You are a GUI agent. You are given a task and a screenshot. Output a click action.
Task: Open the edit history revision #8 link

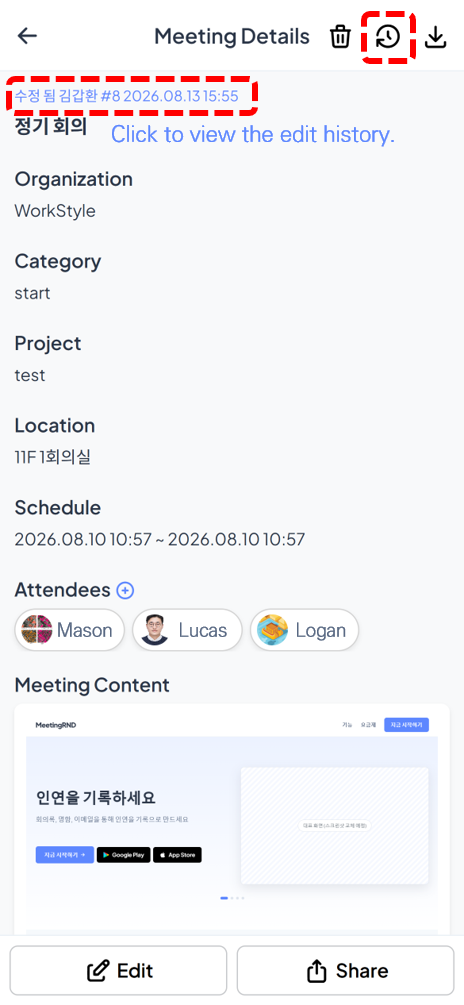click(127, 97)
